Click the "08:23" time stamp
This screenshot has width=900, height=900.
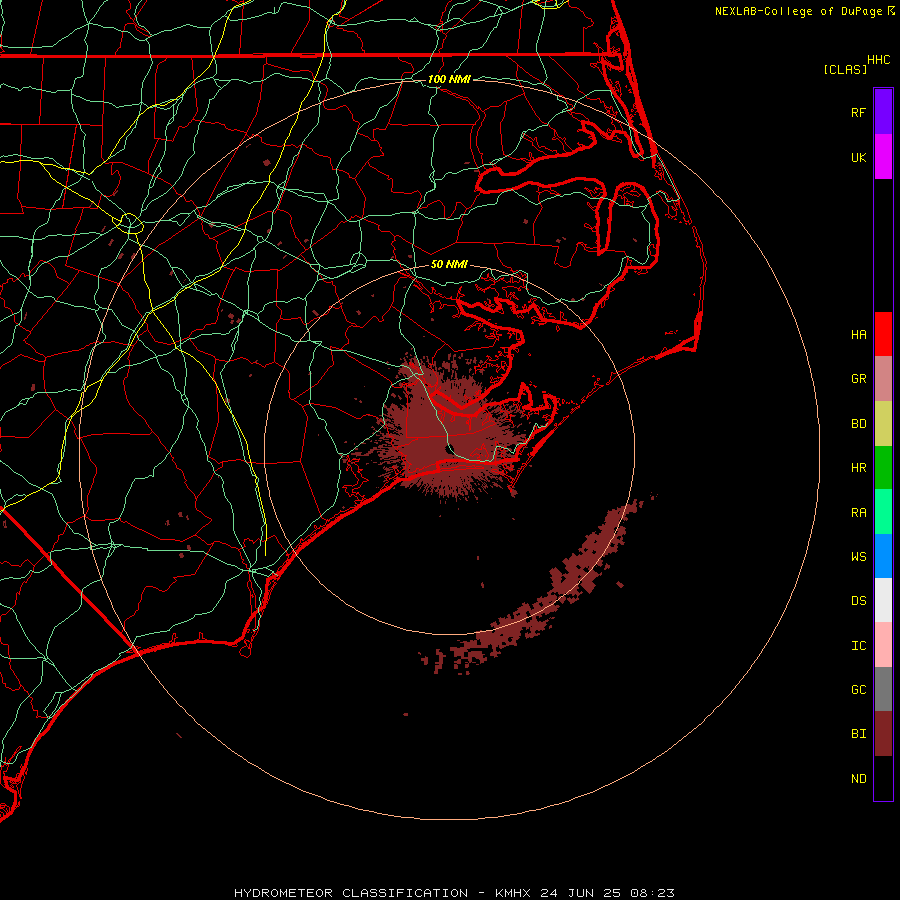point(653,893)
